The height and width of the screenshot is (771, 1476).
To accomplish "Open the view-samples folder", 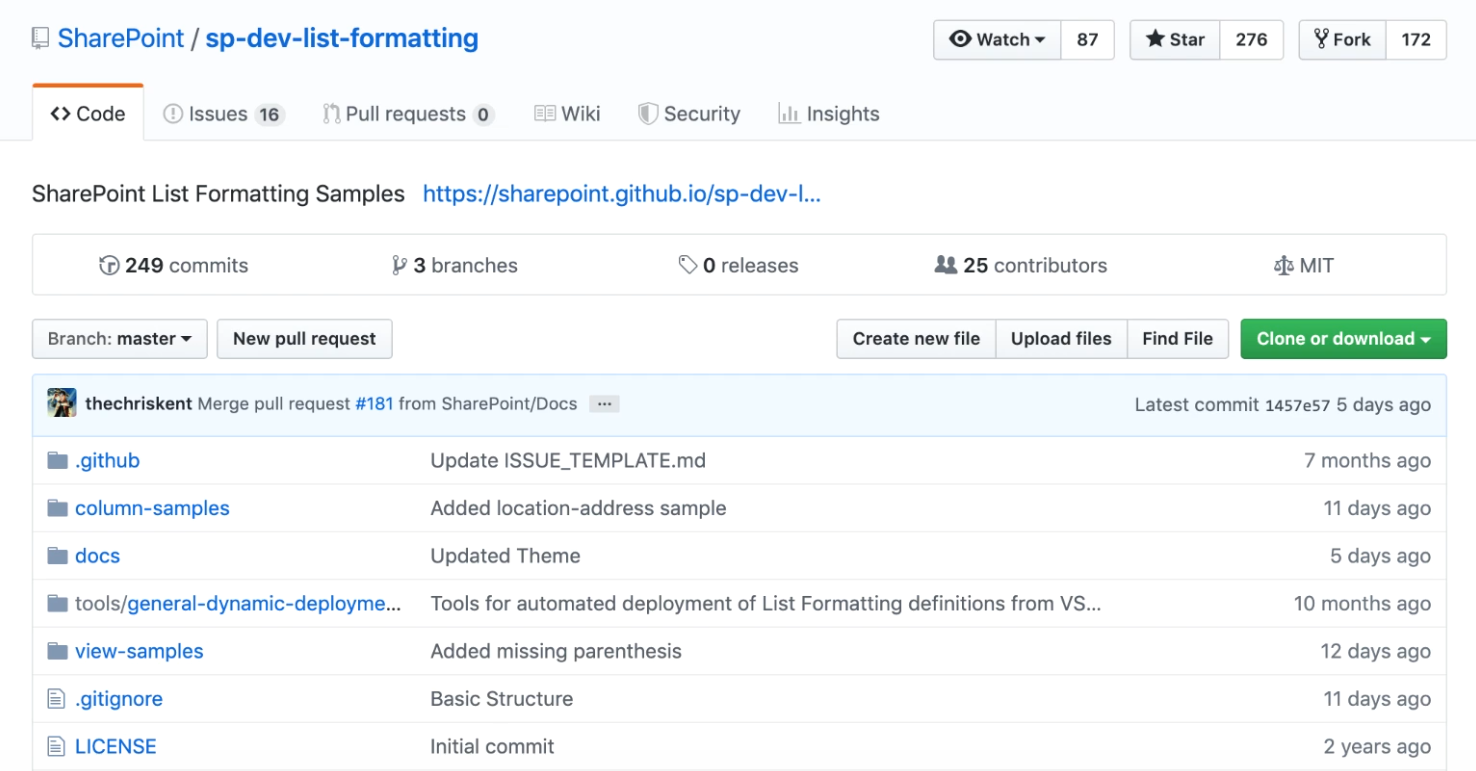I will point(139,651).
